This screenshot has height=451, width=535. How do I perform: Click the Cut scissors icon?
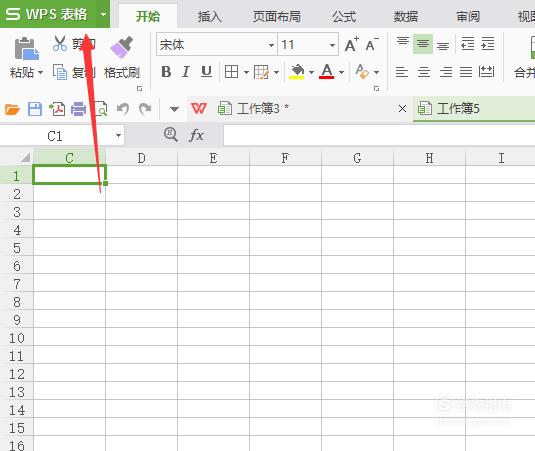60,44
